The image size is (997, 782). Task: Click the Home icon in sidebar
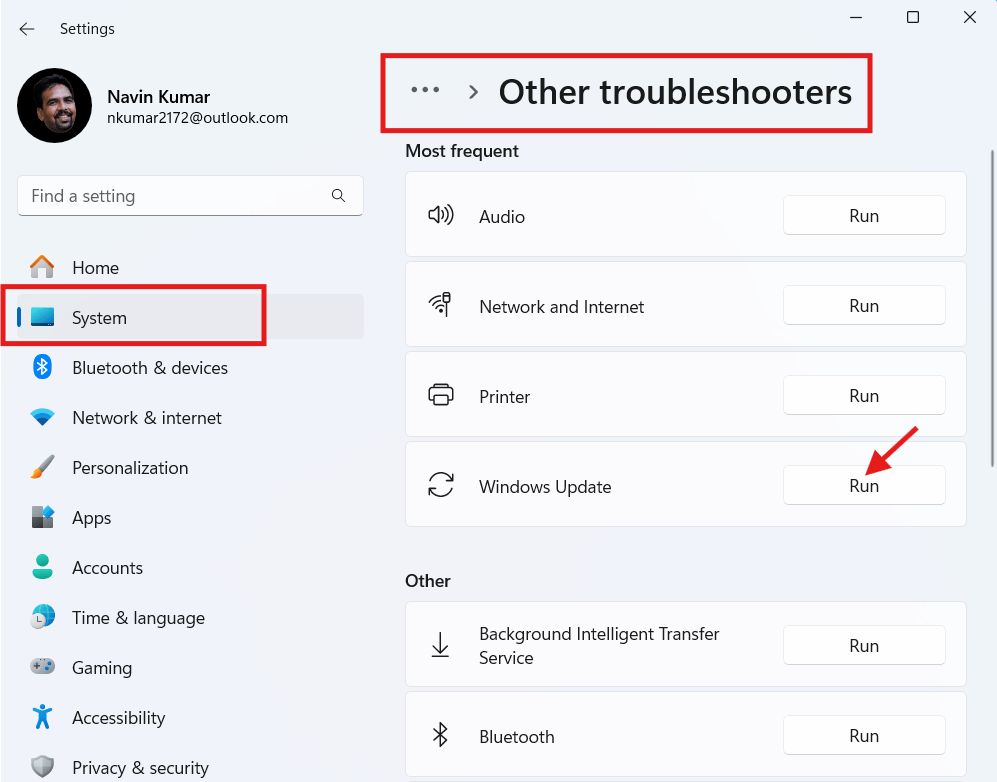click(x=42, y=267)
